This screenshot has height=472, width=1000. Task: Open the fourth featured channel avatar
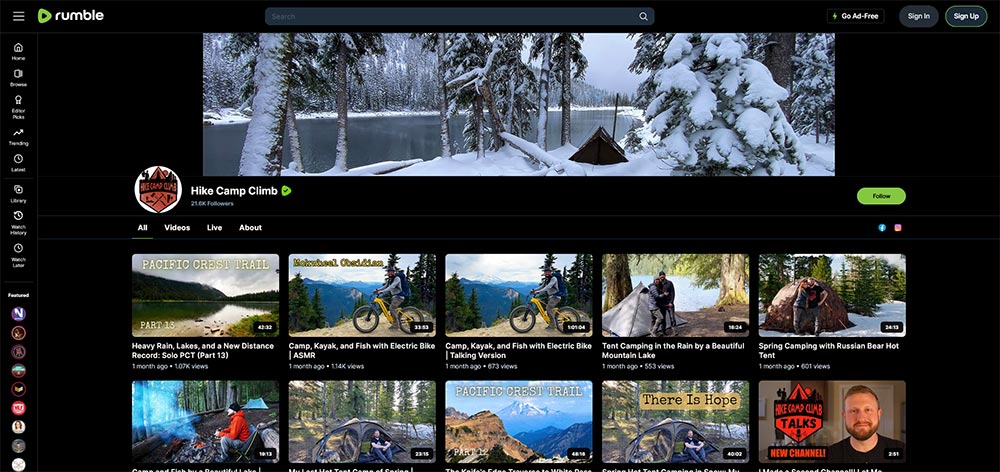(x=18, y=371)
